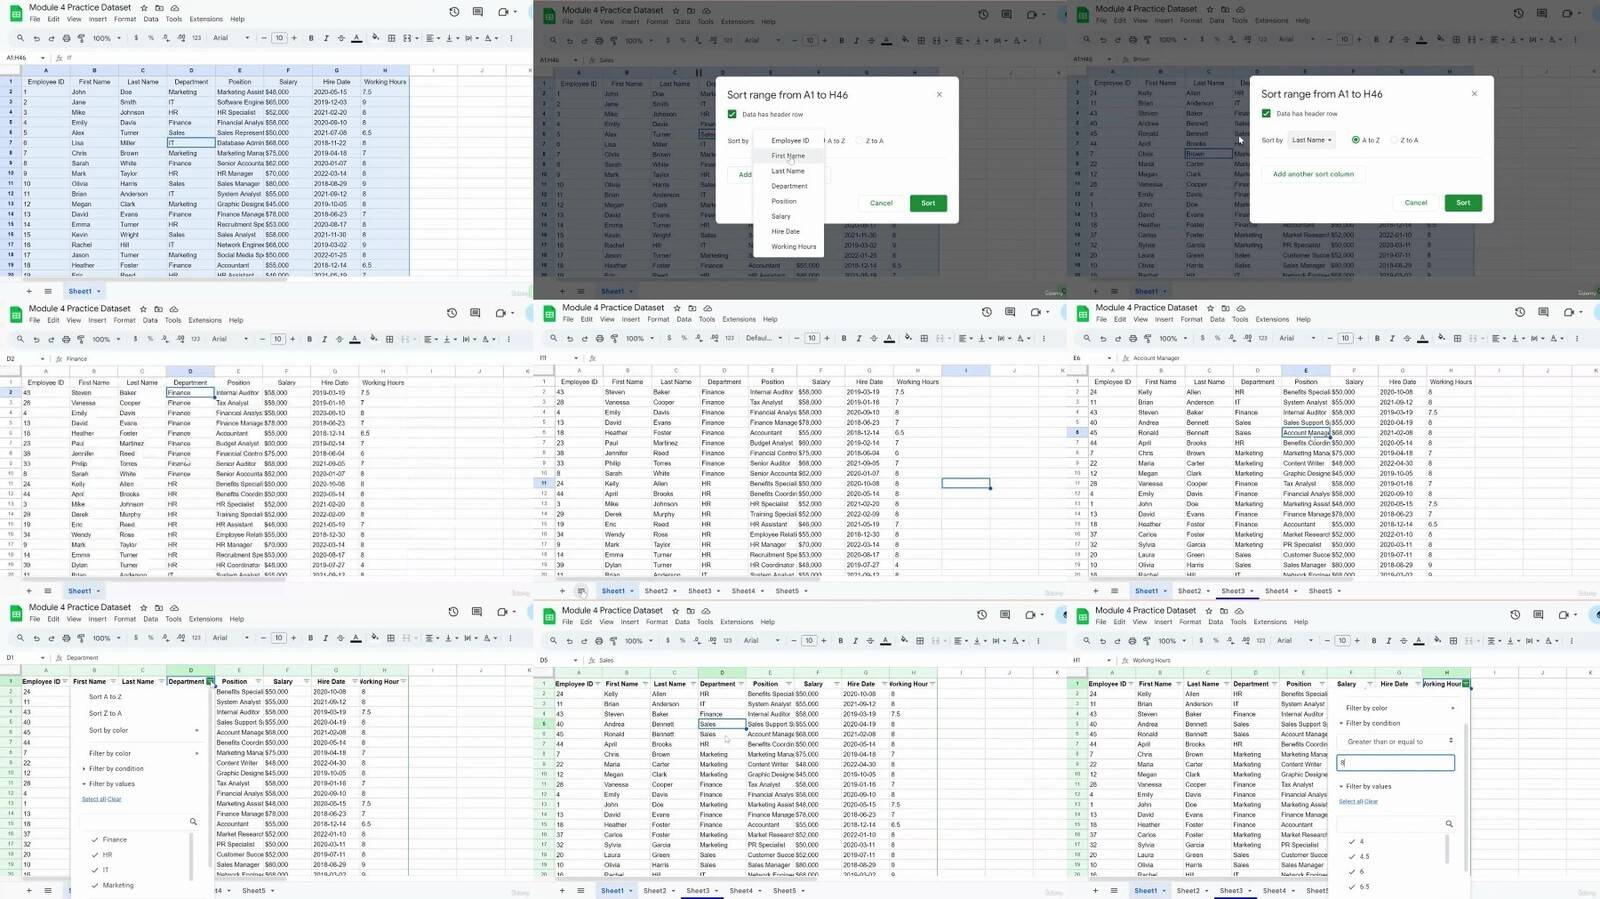Open fill color picker in the John Doe sheet
Screen dimensions: 1600x899
coord(375,38)
